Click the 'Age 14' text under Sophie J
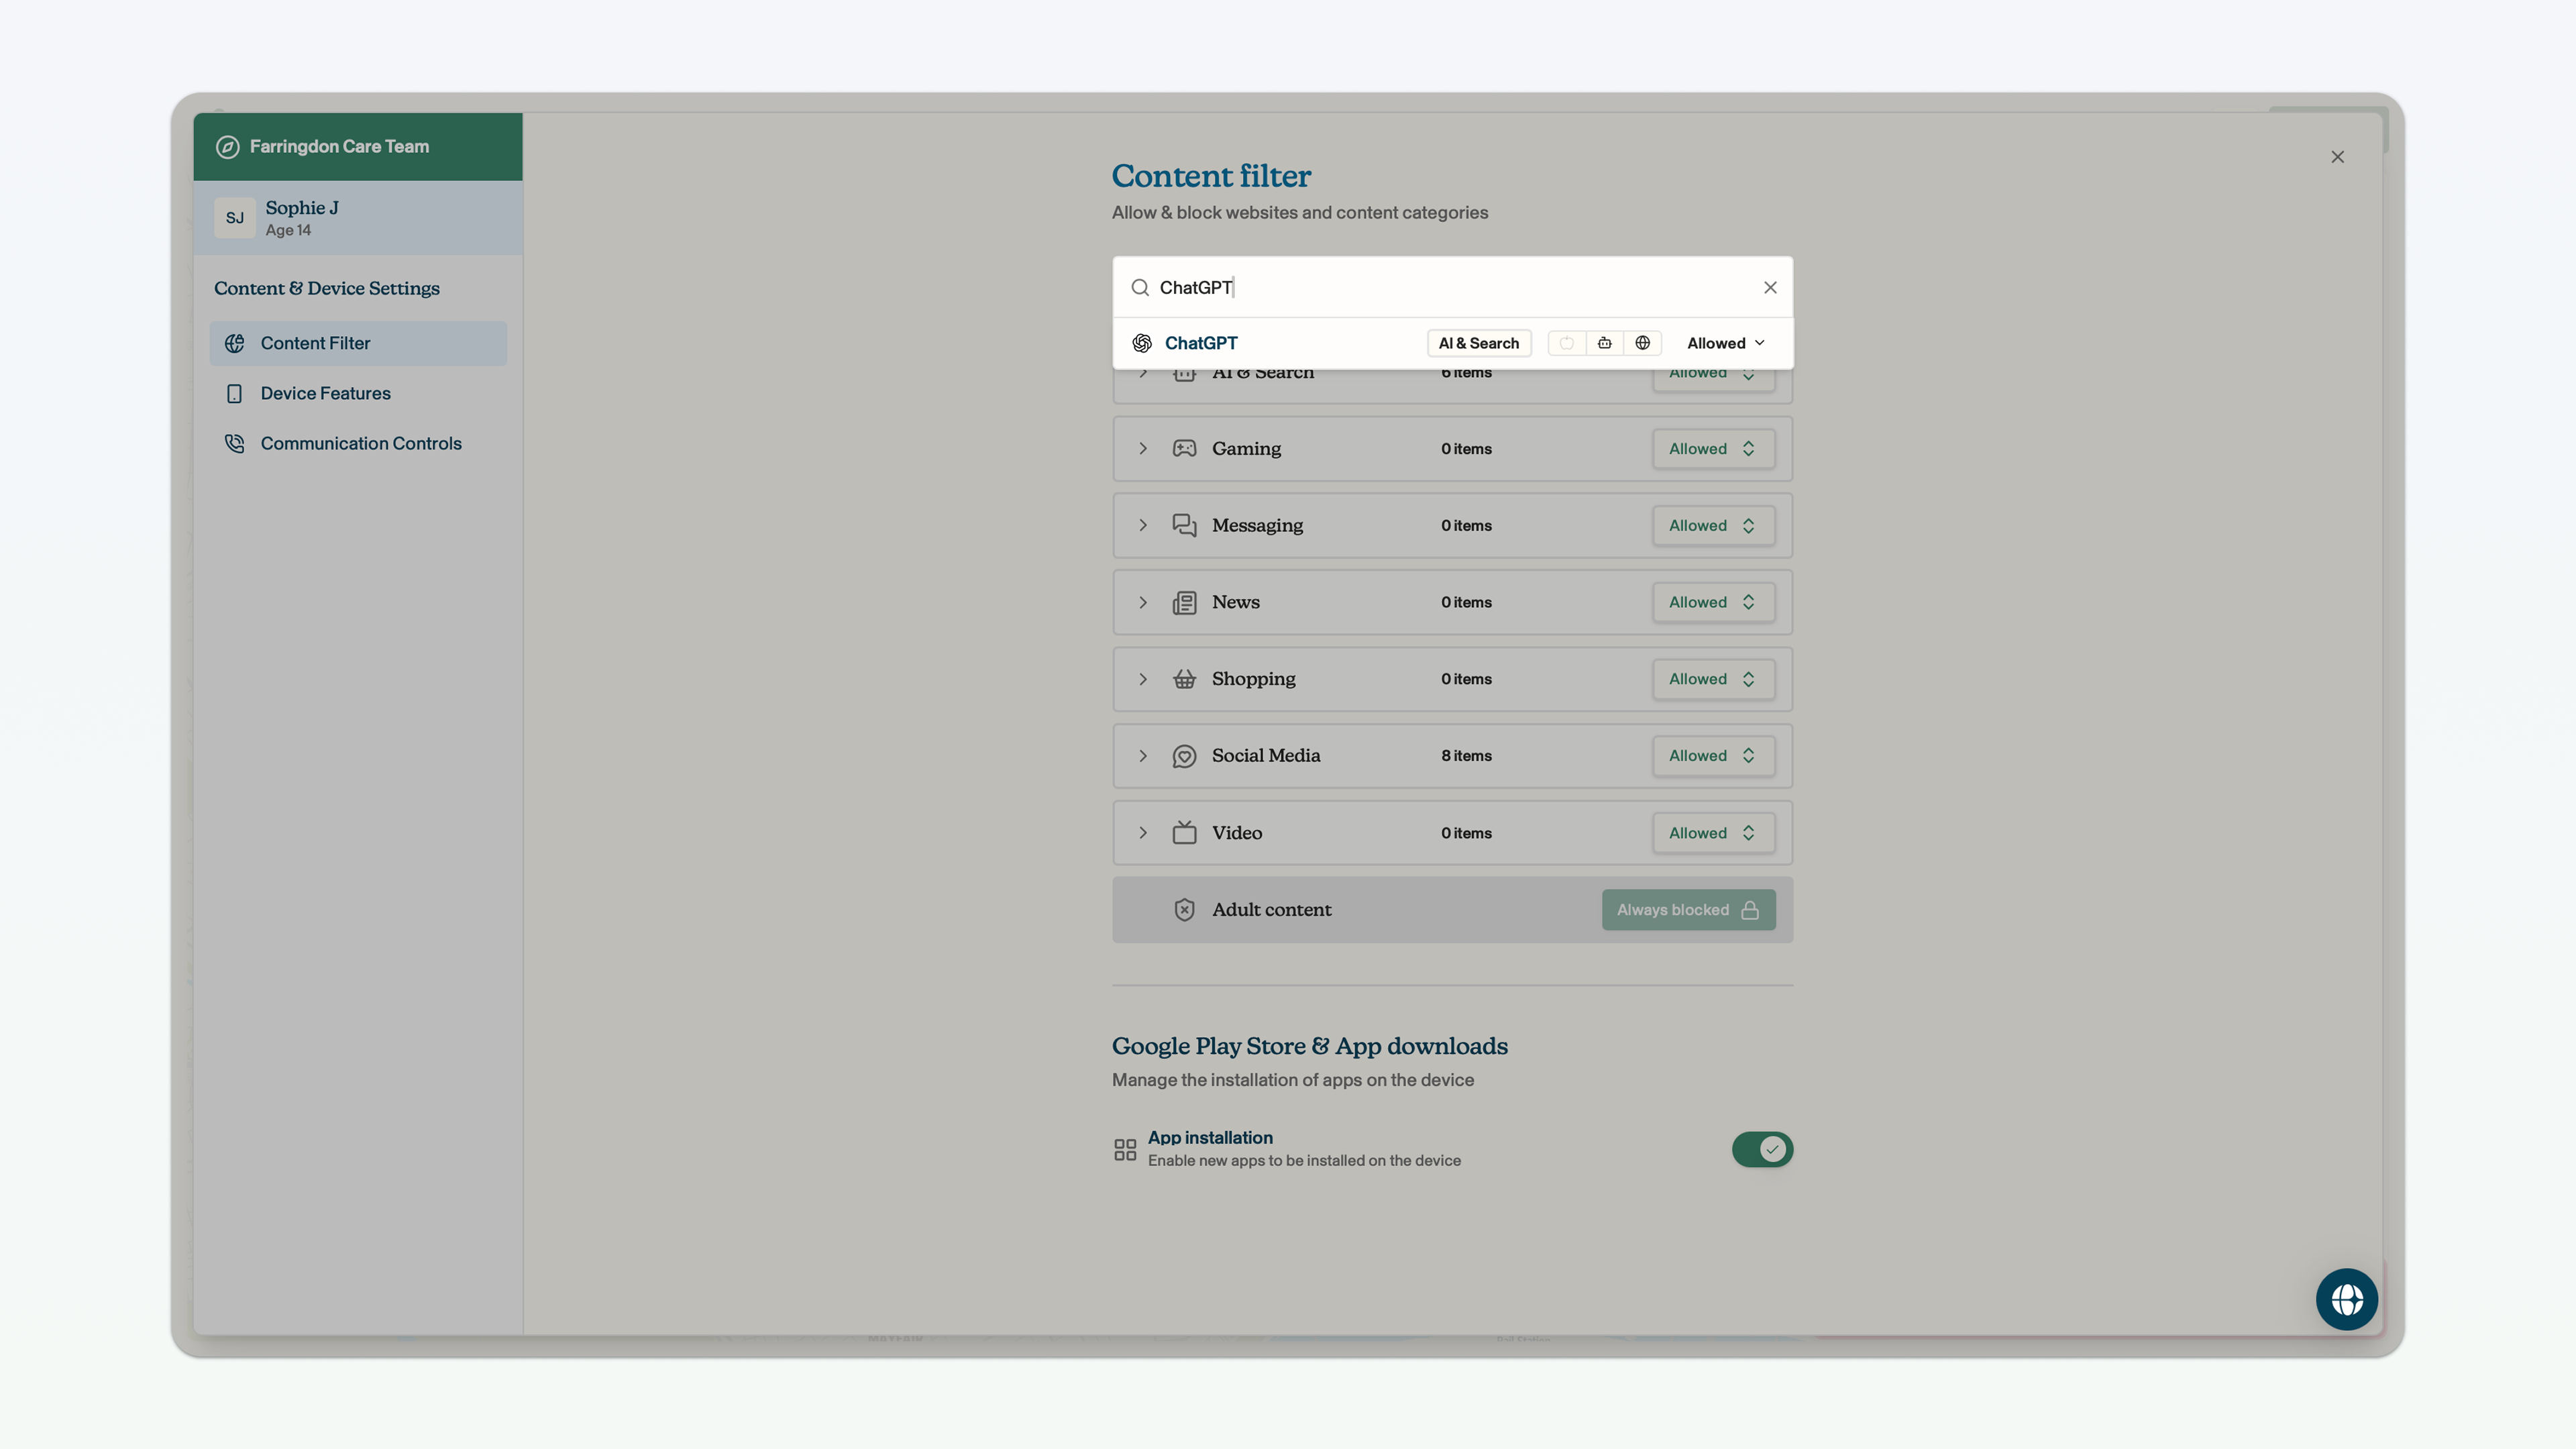 [288, 231]
